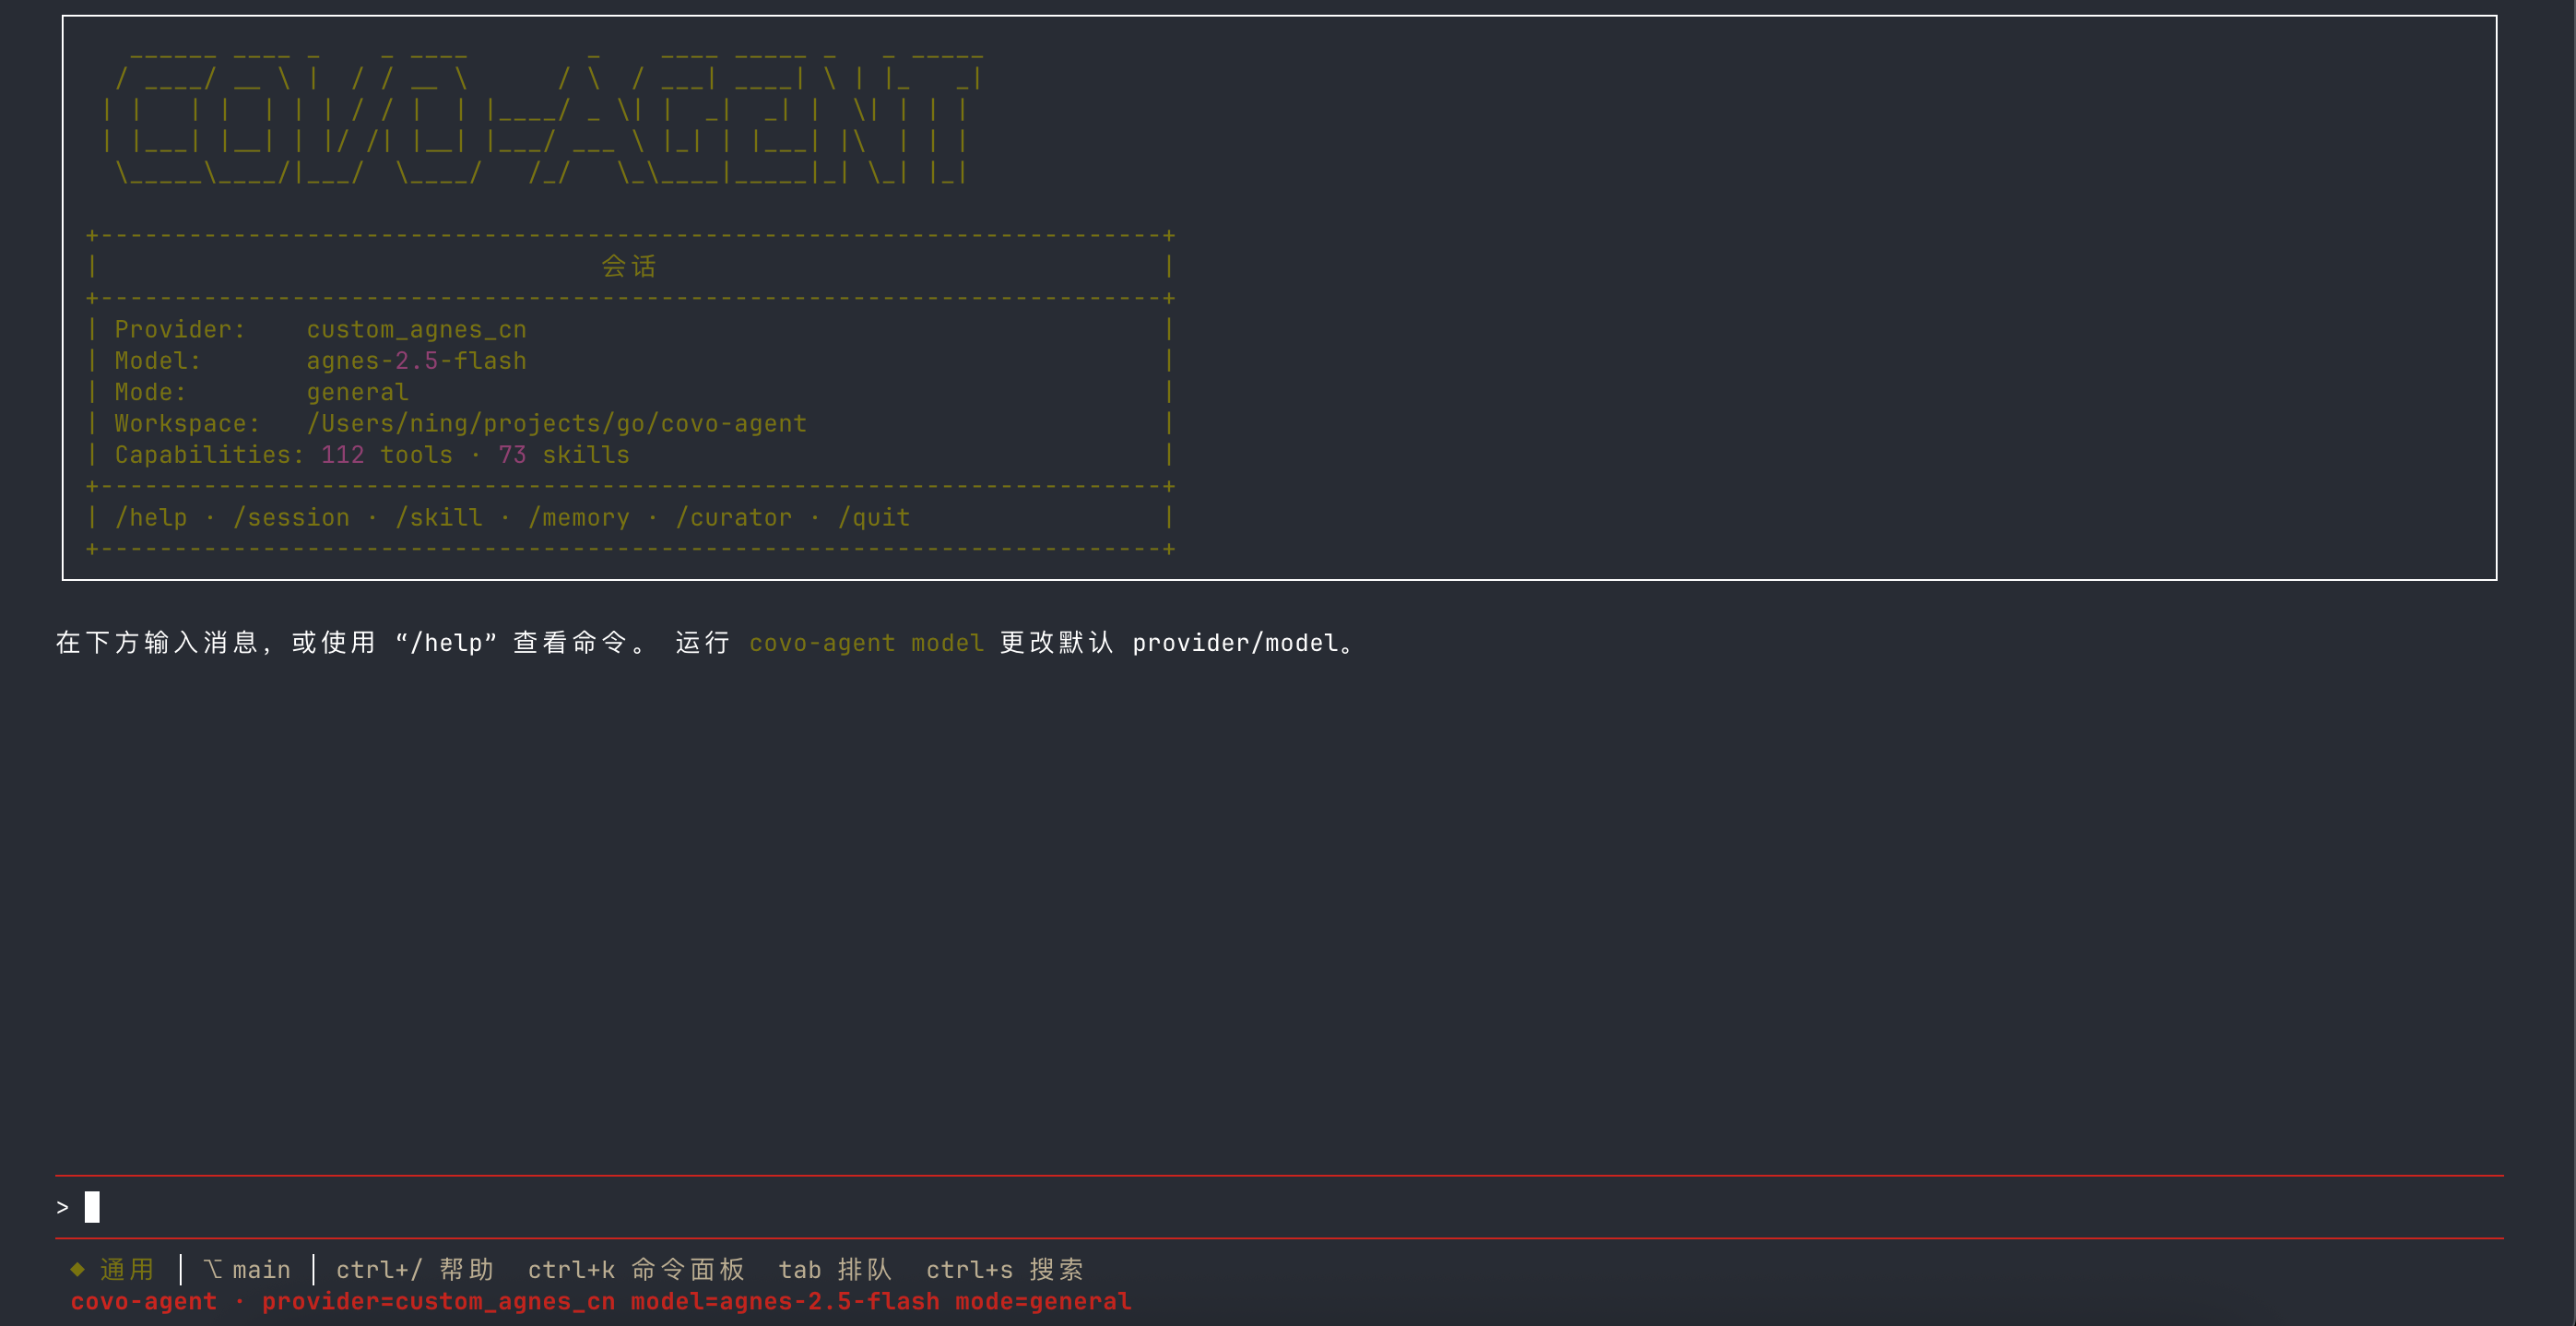
Task: Click "provider=custom_agnes_cn" in the bottom status line
Action: tap(439, 1301)
